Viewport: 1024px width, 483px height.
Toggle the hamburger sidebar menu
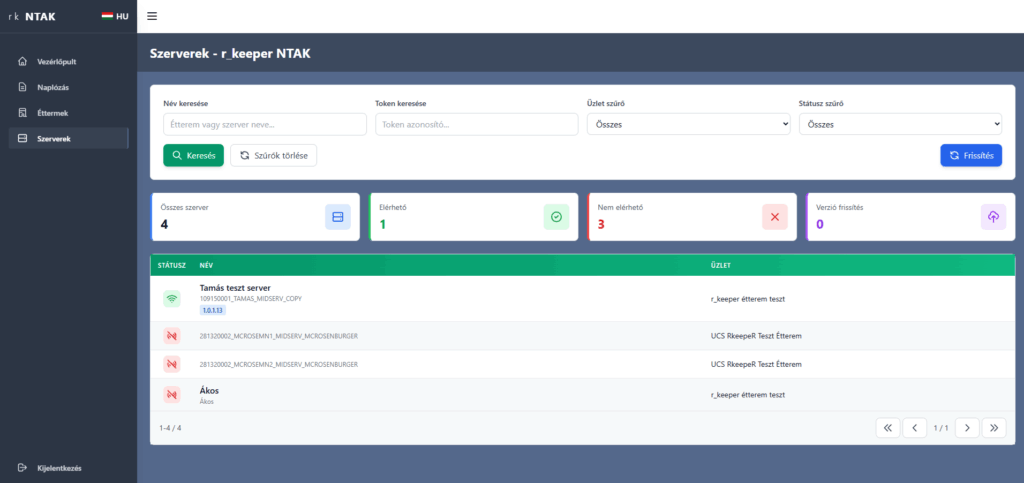click(x=152, y=16)
